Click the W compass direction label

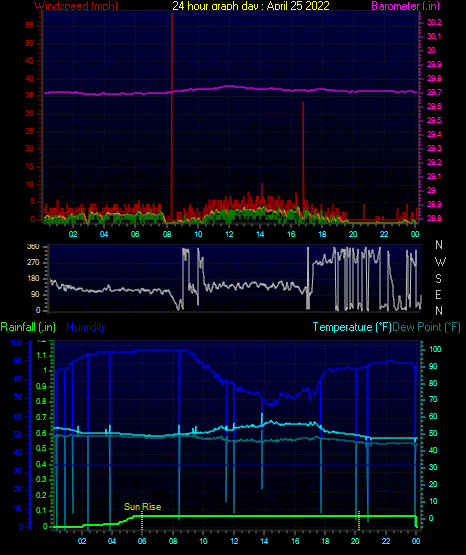click(x=440, y=262)
